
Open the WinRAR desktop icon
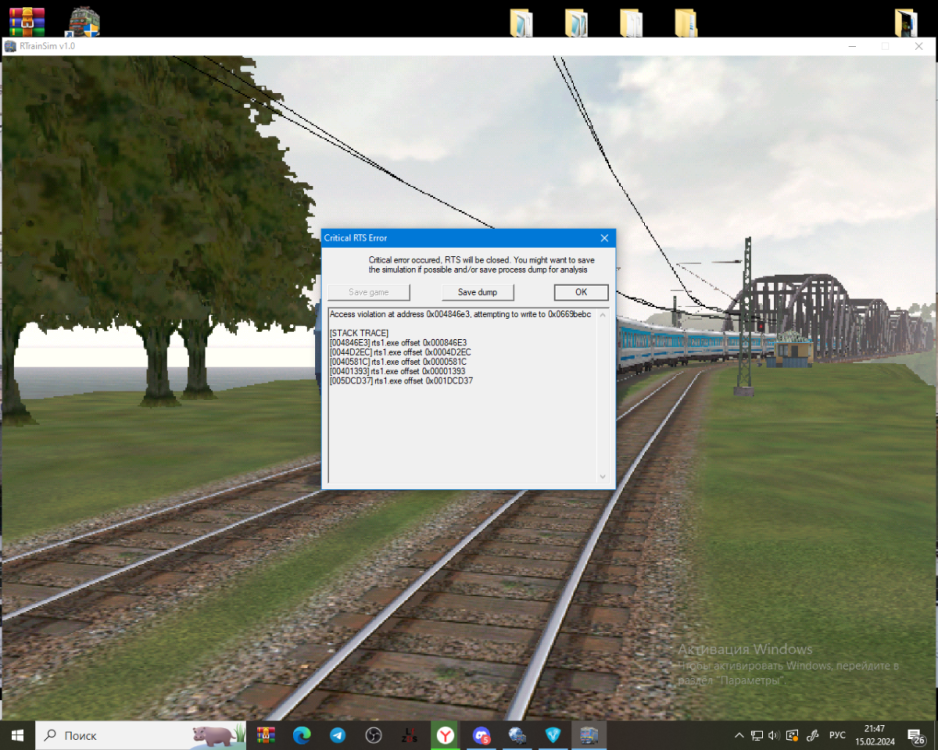click(27, 20)
